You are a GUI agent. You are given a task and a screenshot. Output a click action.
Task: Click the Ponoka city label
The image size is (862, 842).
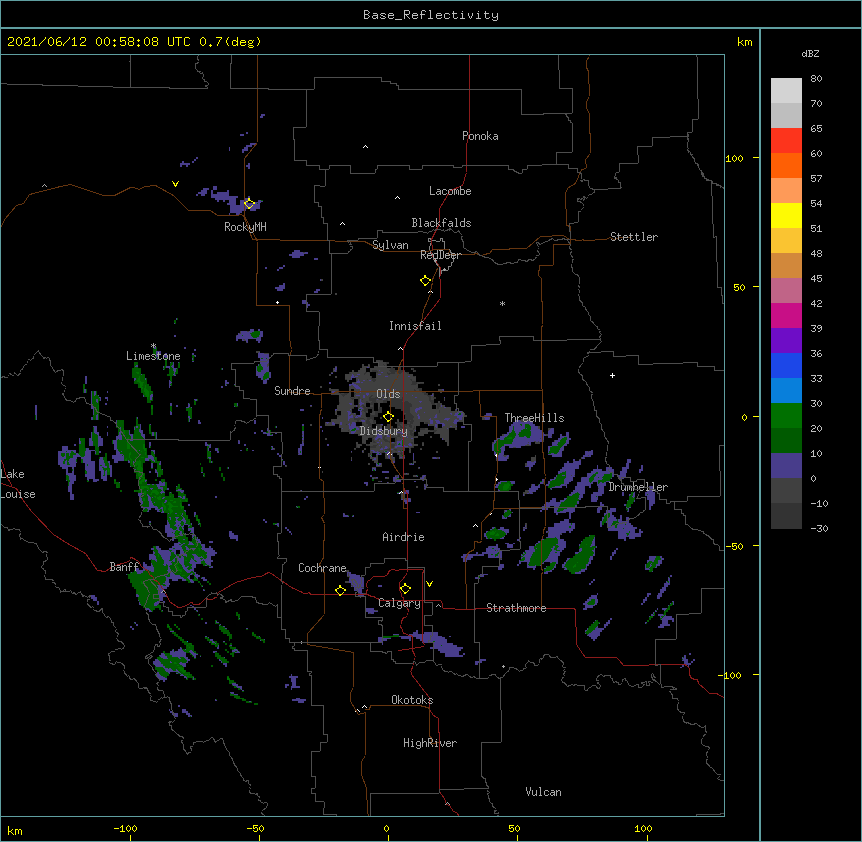click(x=480, y=136)
